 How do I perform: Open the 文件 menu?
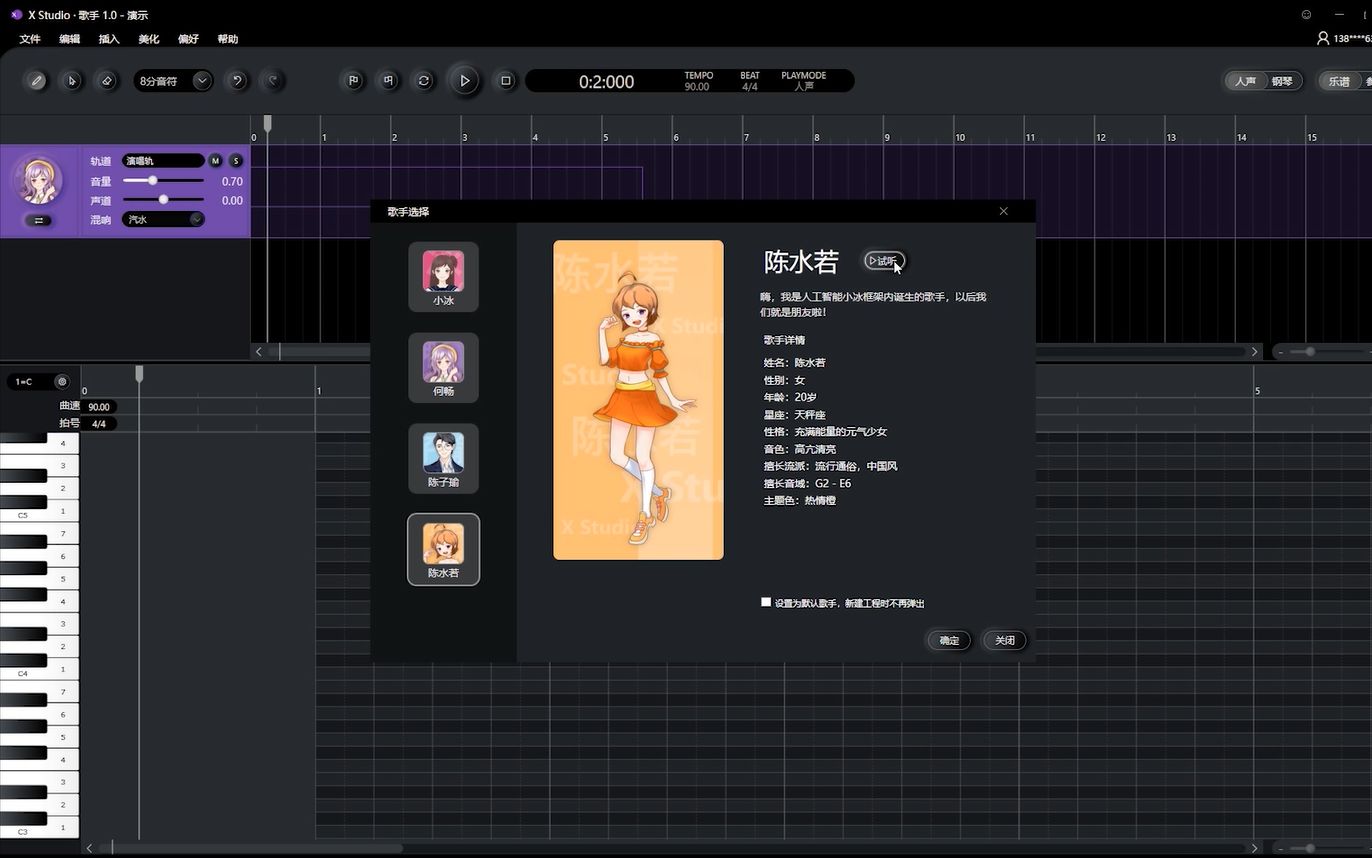[30, 39]
